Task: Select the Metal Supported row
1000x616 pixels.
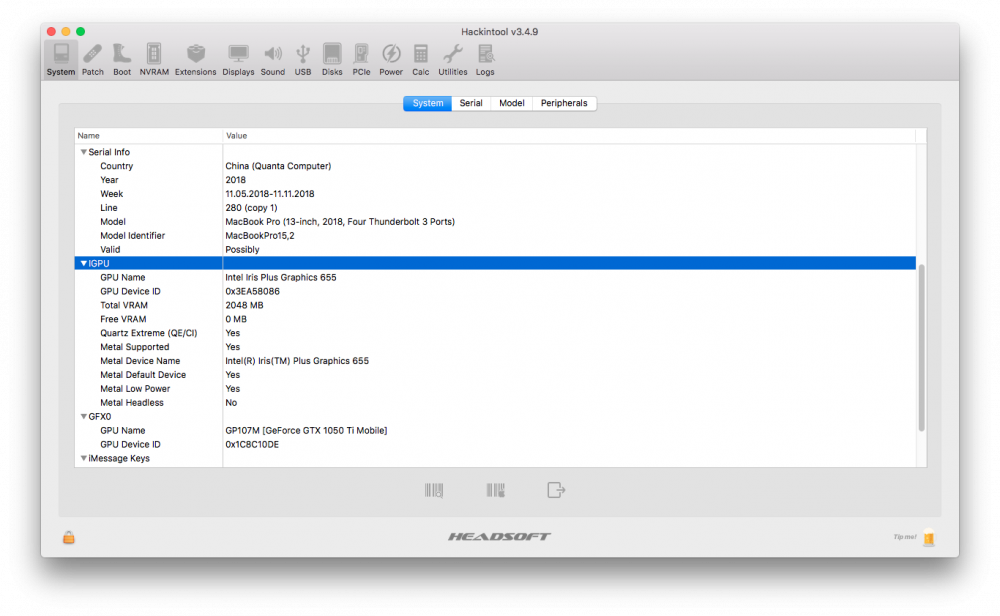Action: [495, 347]
